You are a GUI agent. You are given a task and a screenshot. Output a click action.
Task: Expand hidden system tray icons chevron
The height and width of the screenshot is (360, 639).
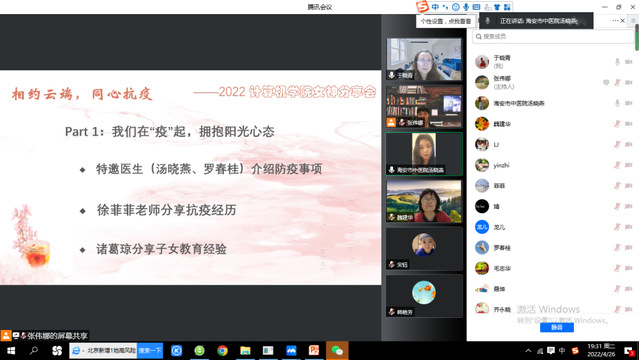click(528, 351)
